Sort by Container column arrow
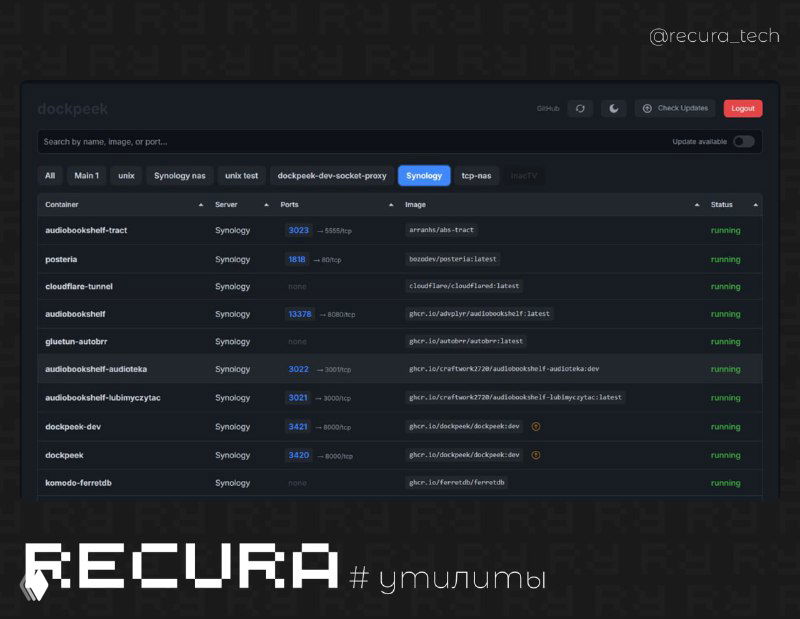 (x=201, y=205)
